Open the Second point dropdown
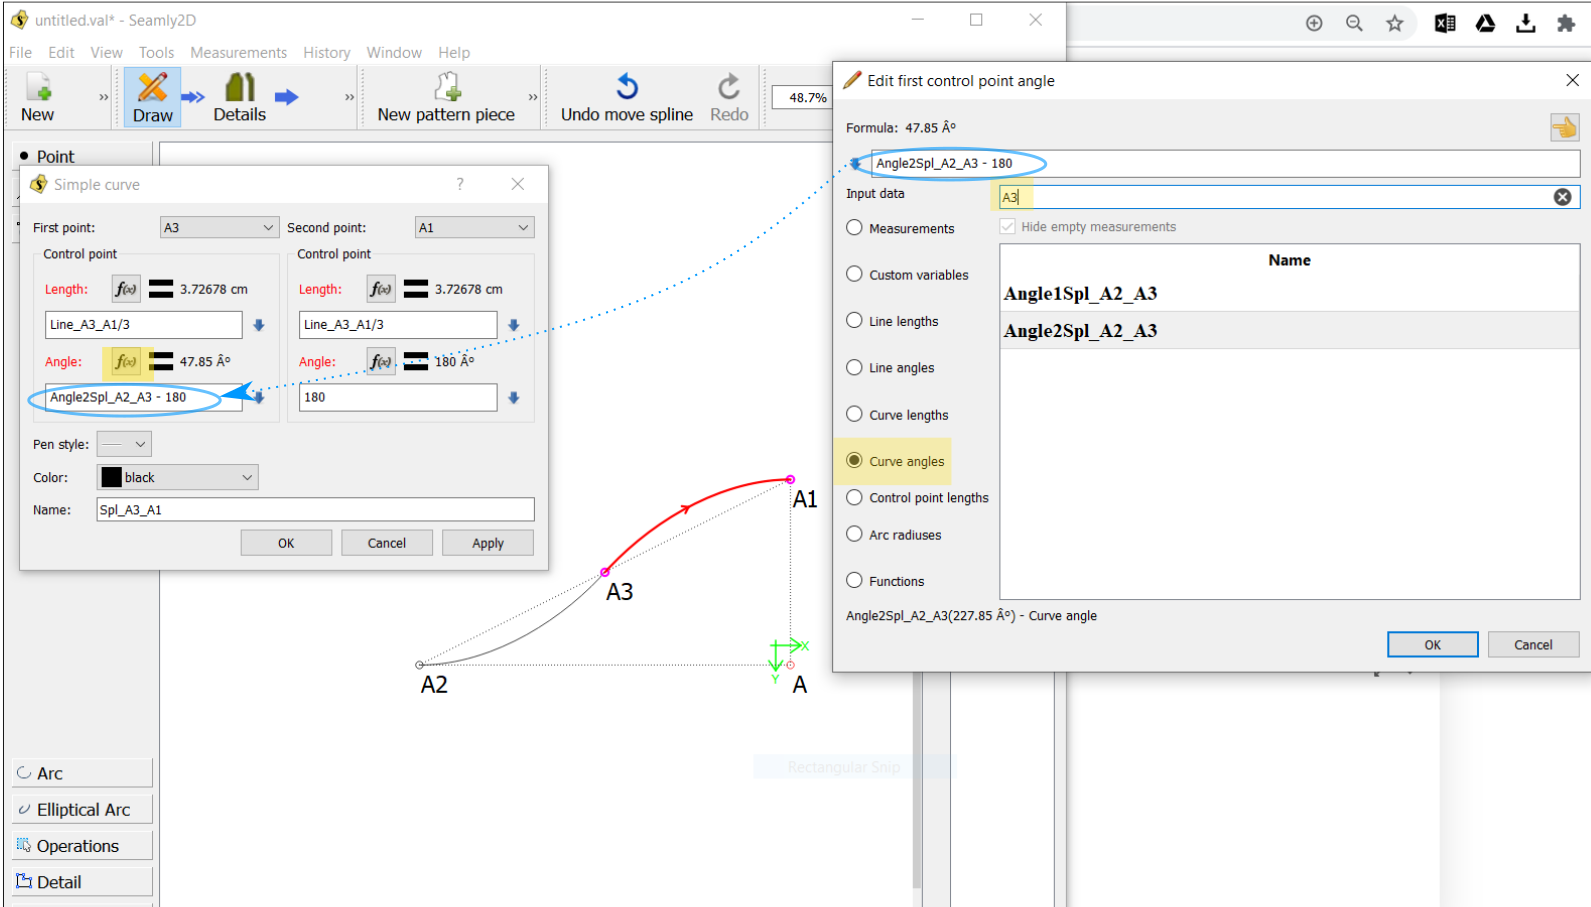Viewport: 1591px width, 907px height. point(474,228)
